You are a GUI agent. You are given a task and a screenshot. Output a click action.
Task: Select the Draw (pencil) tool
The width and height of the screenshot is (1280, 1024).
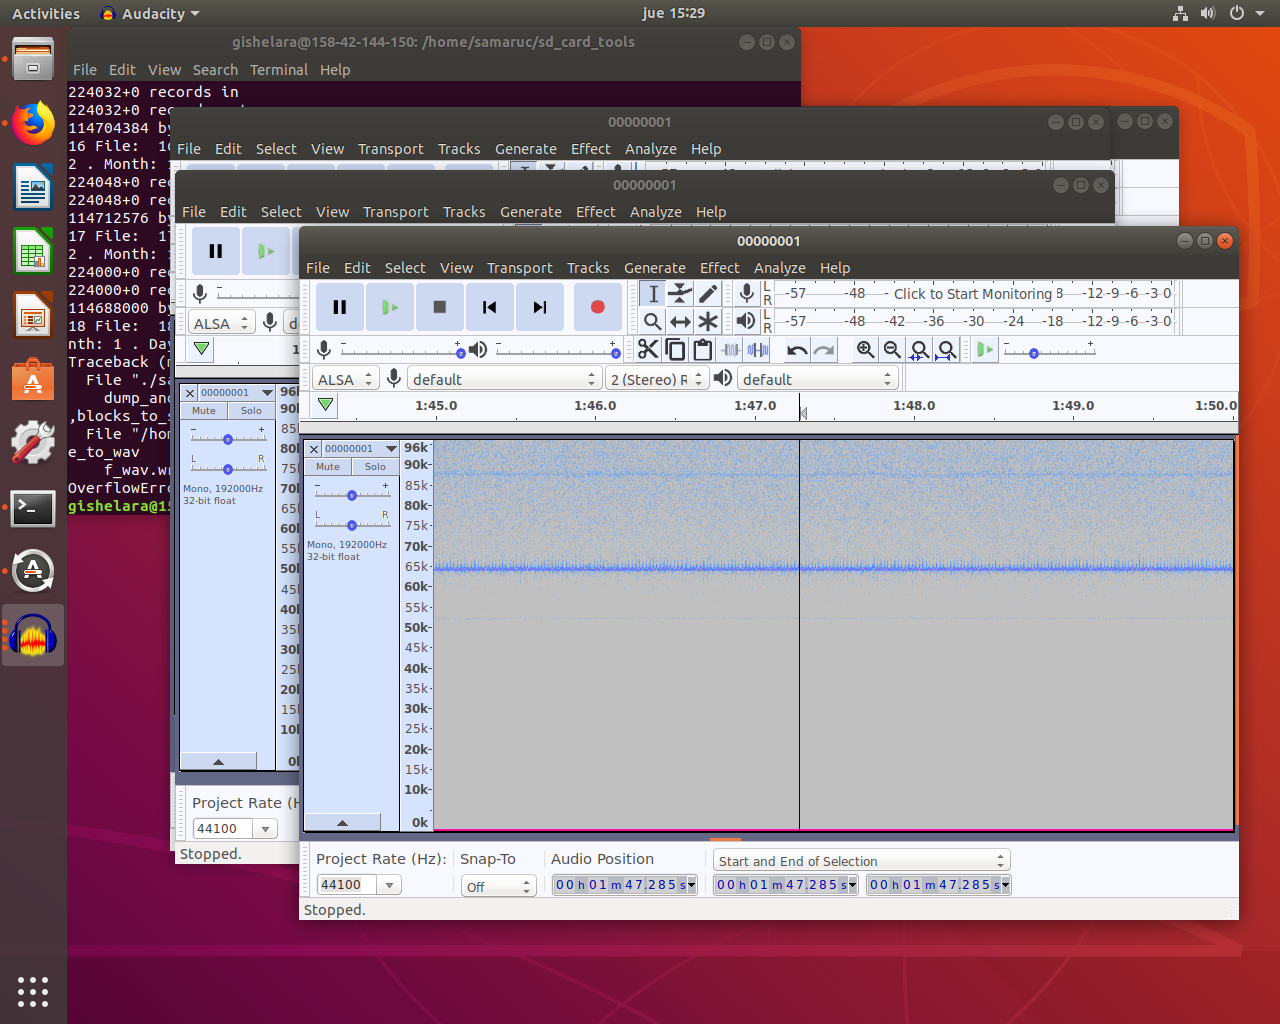click(708, 293)
